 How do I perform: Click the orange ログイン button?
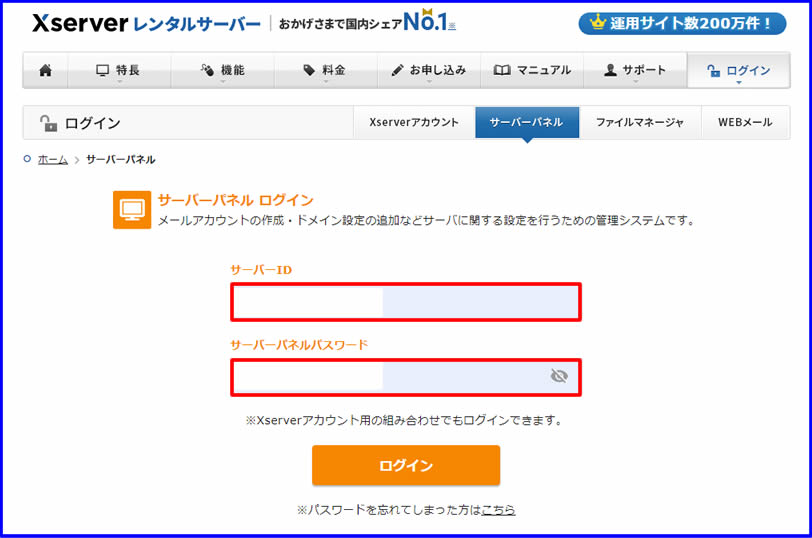(x=406, y=466)
